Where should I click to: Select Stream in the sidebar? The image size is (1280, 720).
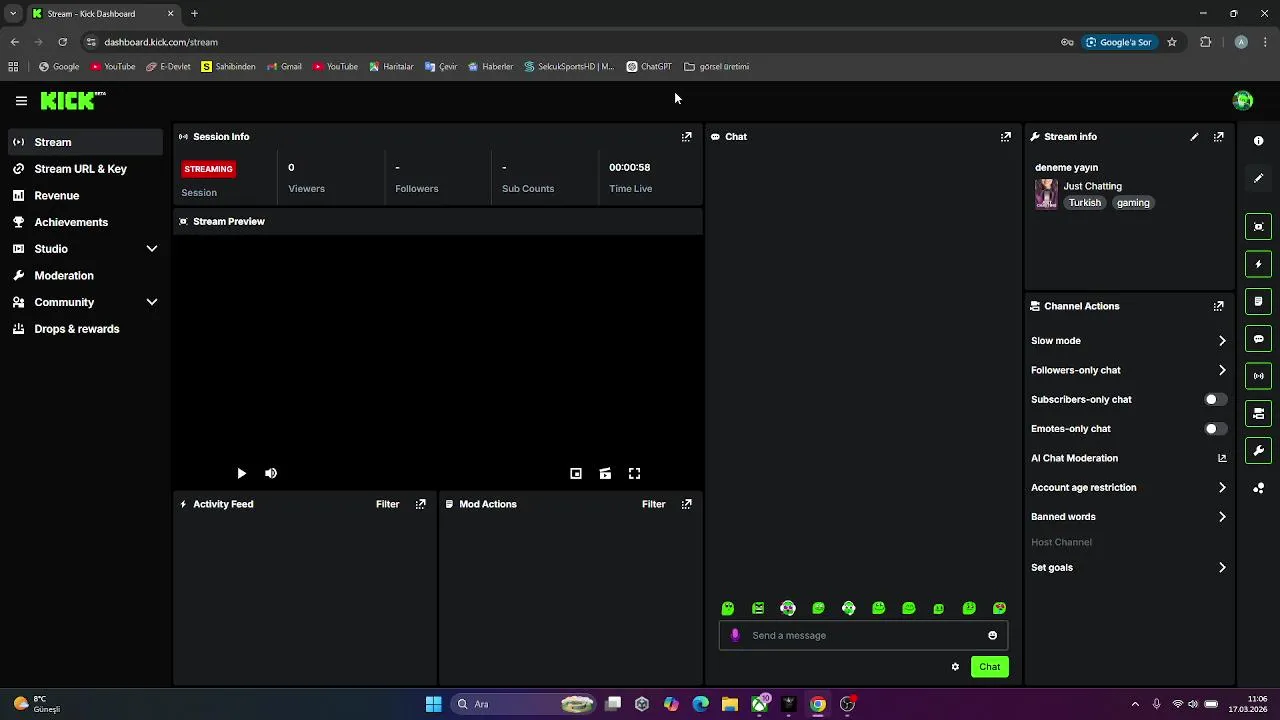85,142
